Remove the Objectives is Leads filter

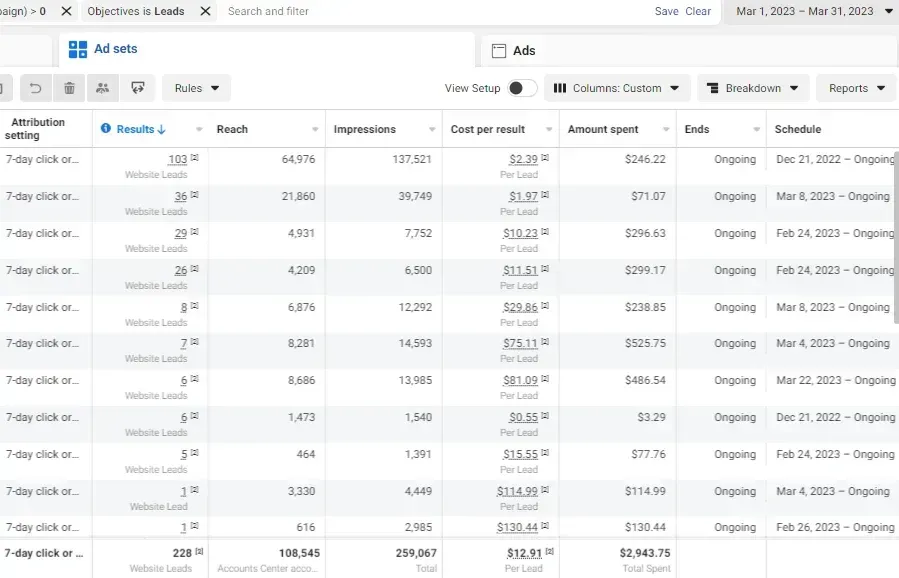click(x=205, y=11)
